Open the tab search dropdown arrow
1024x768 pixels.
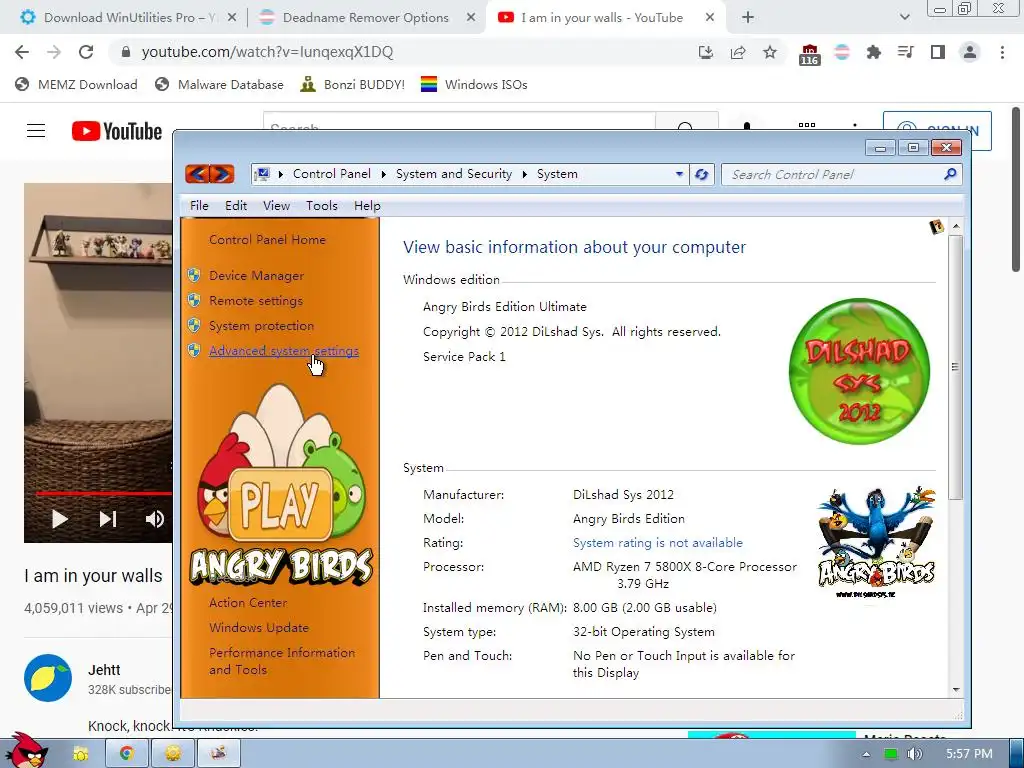pyautogui.click(x=904, y=18)
